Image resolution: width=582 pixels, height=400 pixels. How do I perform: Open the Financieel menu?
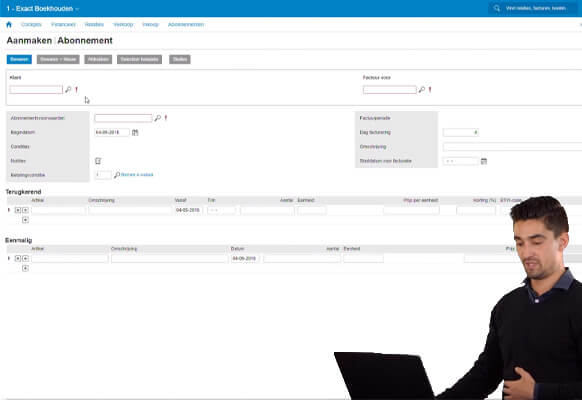[63, 24]
